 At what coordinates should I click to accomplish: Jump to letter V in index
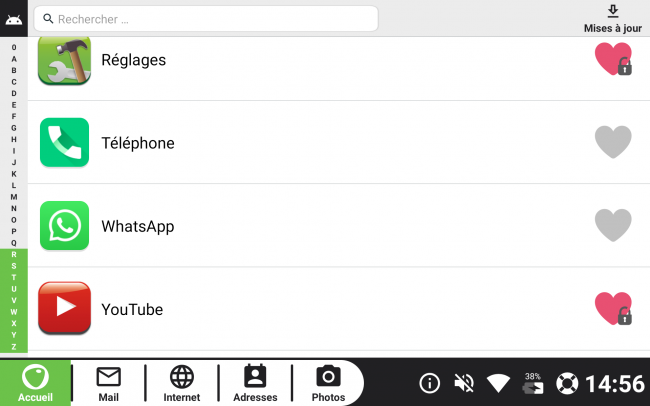coord(14,300)
